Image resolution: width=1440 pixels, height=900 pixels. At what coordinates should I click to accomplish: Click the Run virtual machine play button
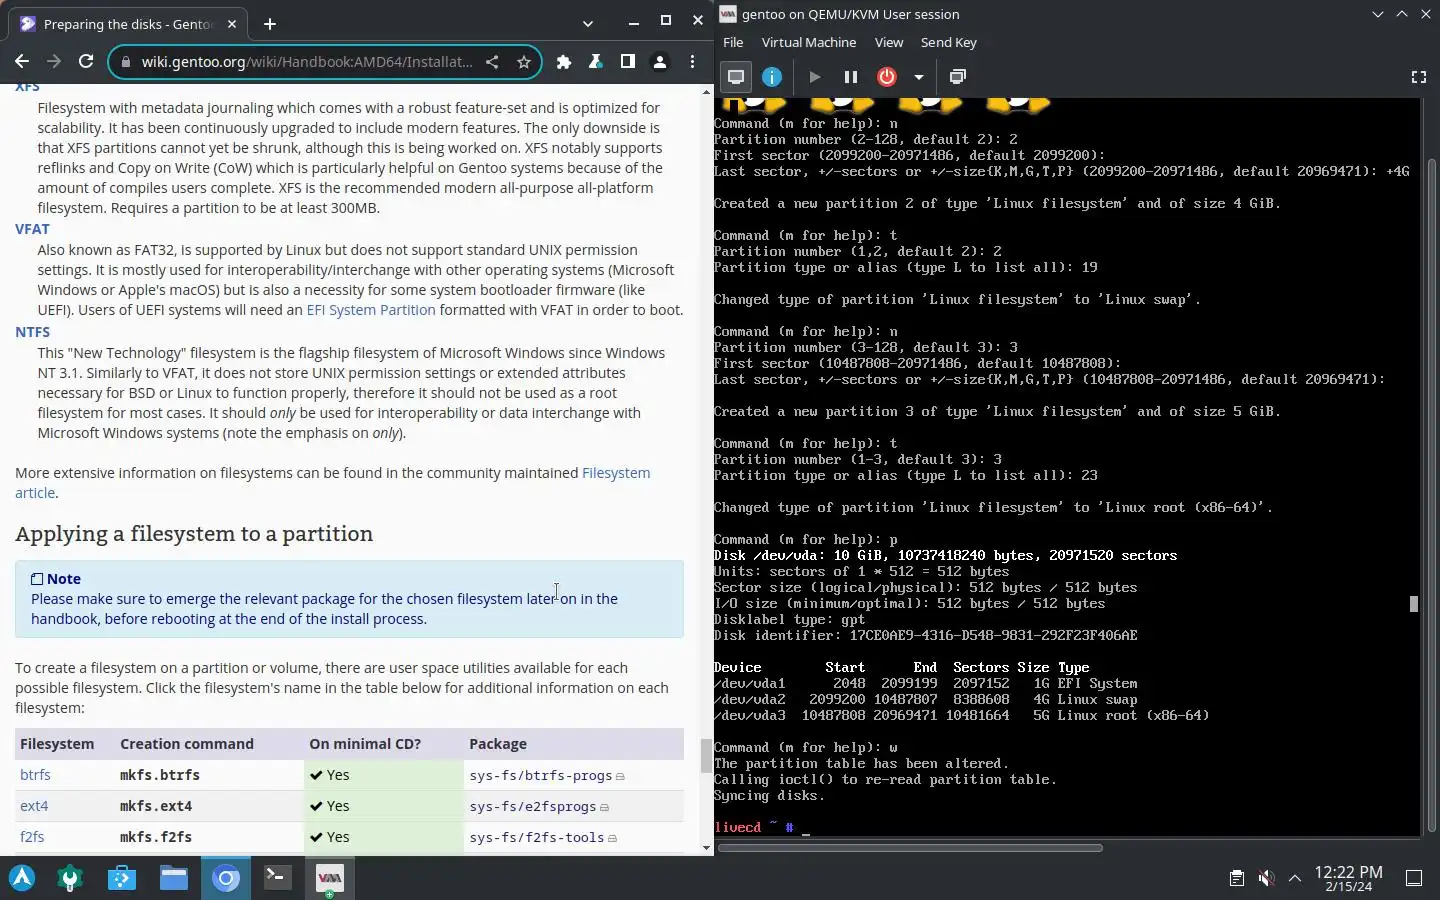point(814,77)
